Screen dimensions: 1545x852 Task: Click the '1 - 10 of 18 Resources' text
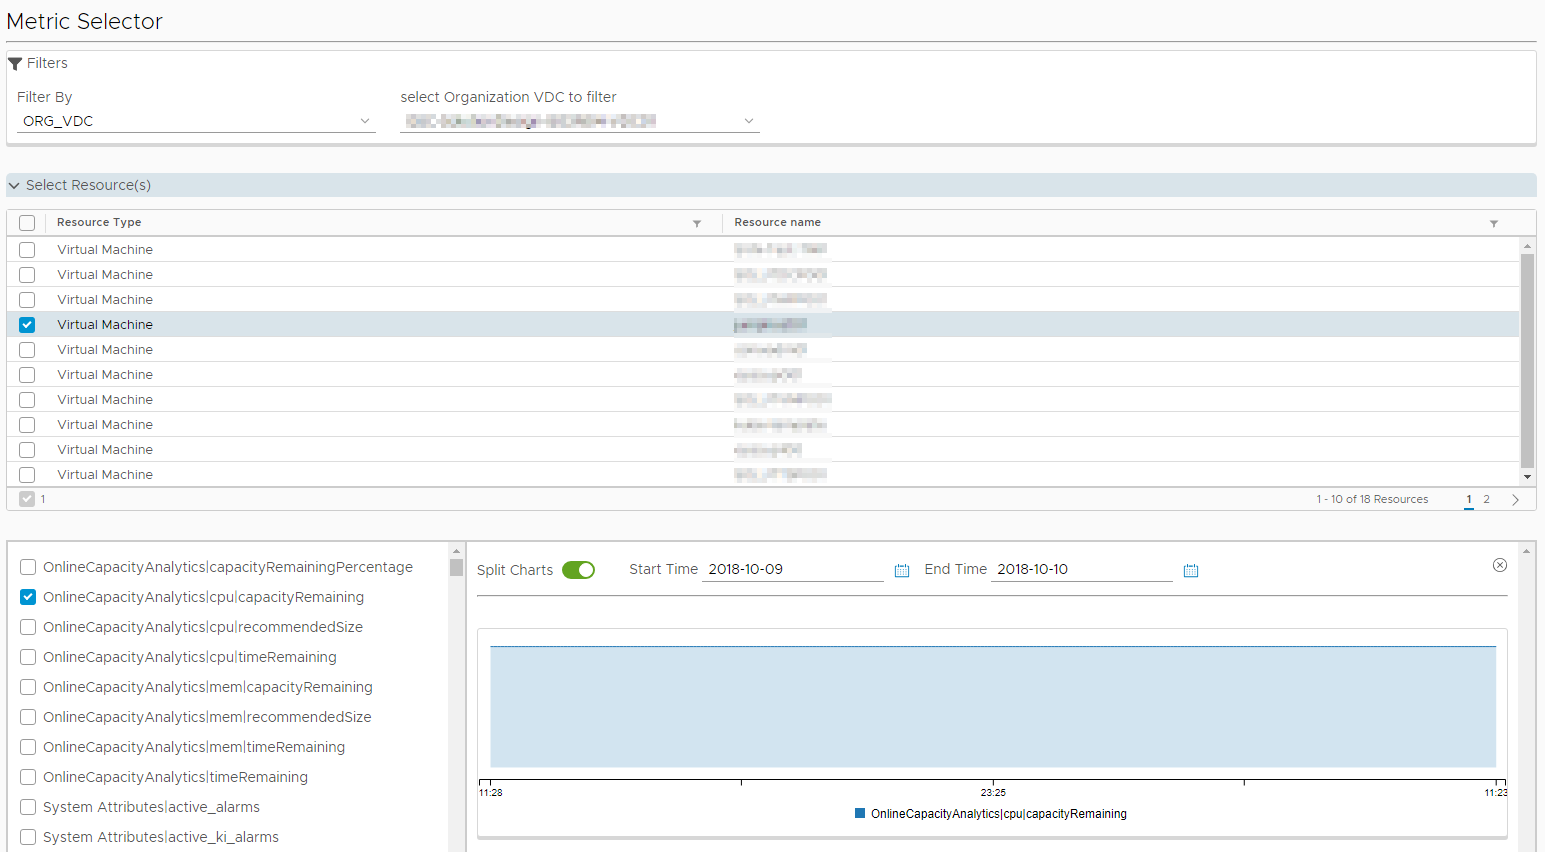coord(1372,499)
